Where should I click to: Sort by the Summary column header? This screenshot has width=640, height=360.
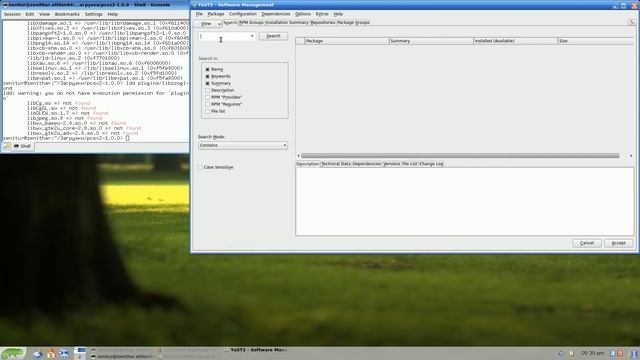[x=431, y=41]
